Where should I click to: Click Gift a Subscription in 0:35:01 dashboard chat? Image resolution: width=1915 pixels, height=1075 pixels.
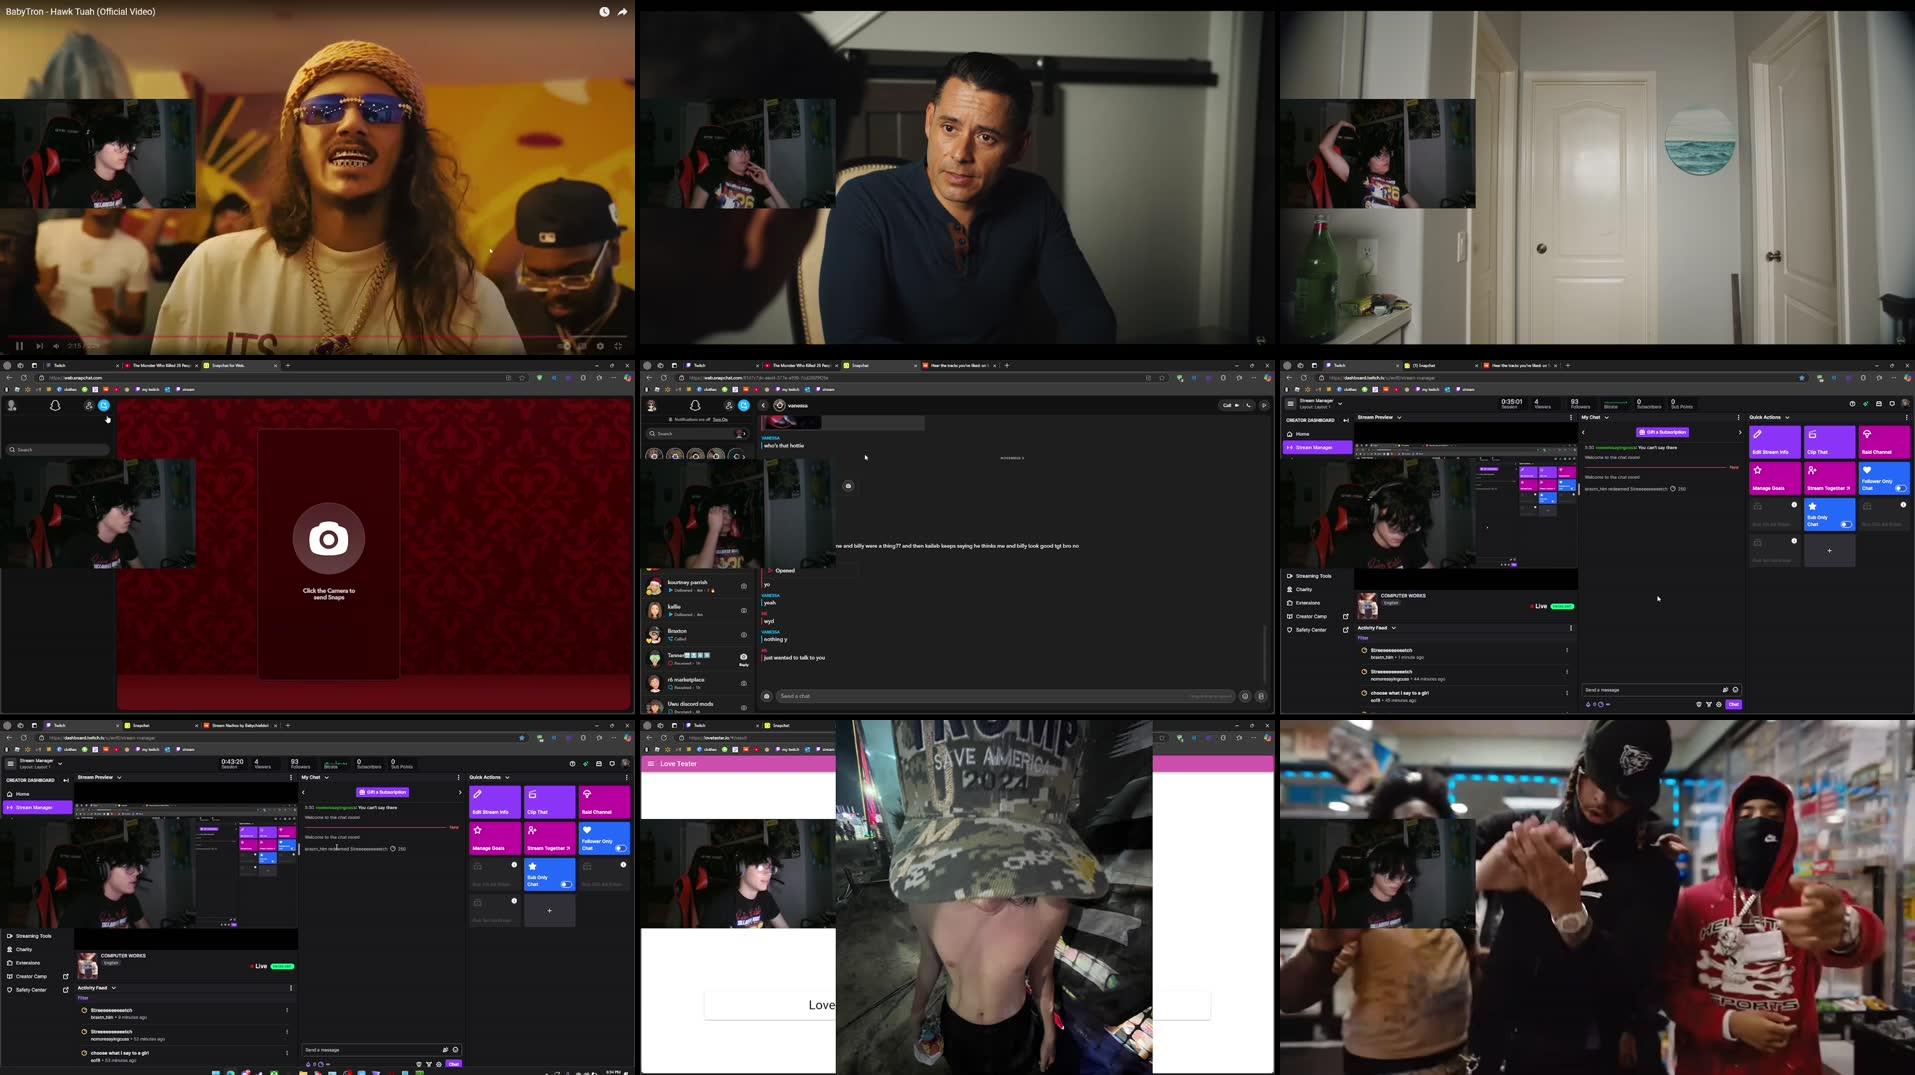(x=1663, y=432)
